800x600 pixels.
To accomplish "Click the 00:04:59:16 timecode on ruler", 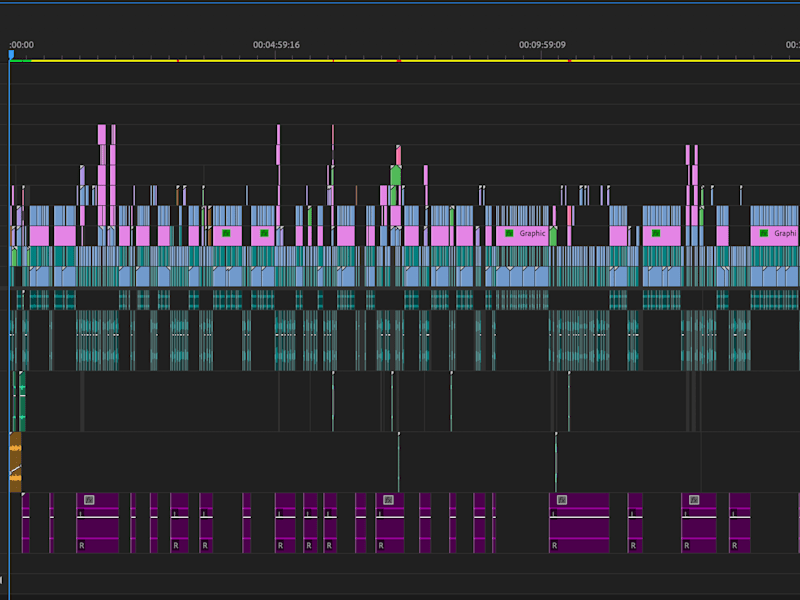I will point(276,45).
